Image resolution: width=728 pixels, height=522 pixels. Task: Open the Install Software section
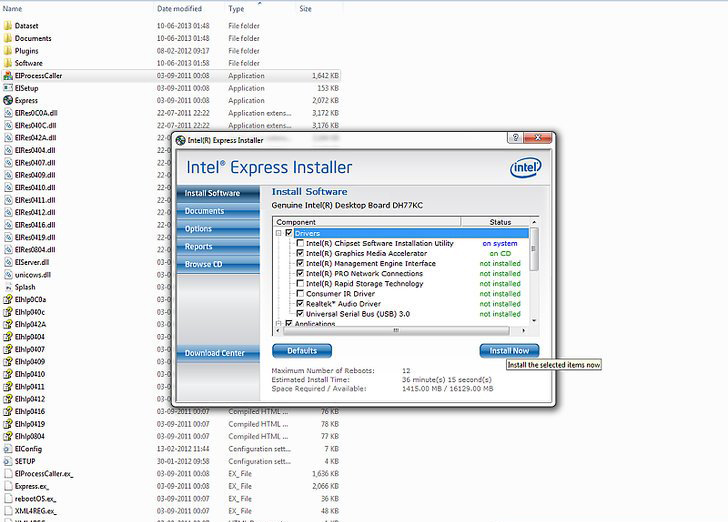(x=218, y=193)
